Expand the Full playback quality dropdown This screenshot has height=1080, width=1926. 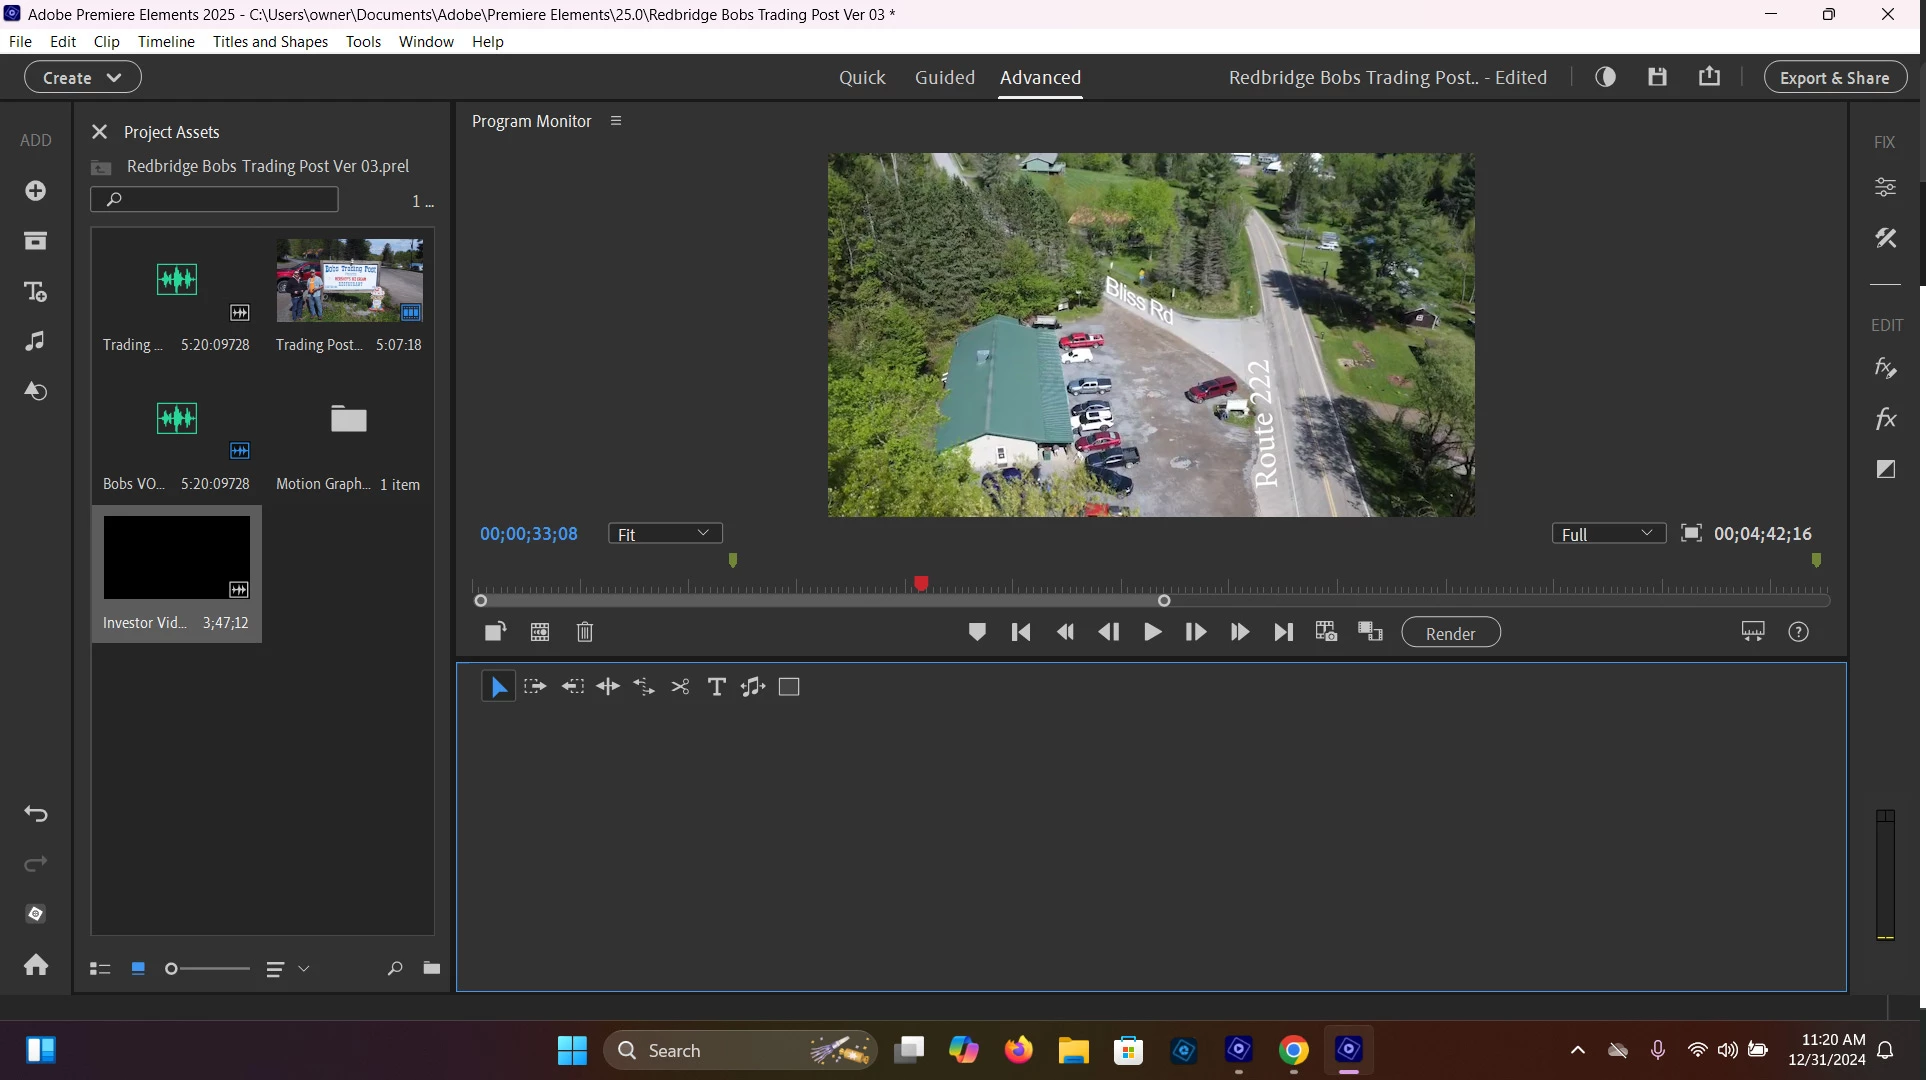1608,534
